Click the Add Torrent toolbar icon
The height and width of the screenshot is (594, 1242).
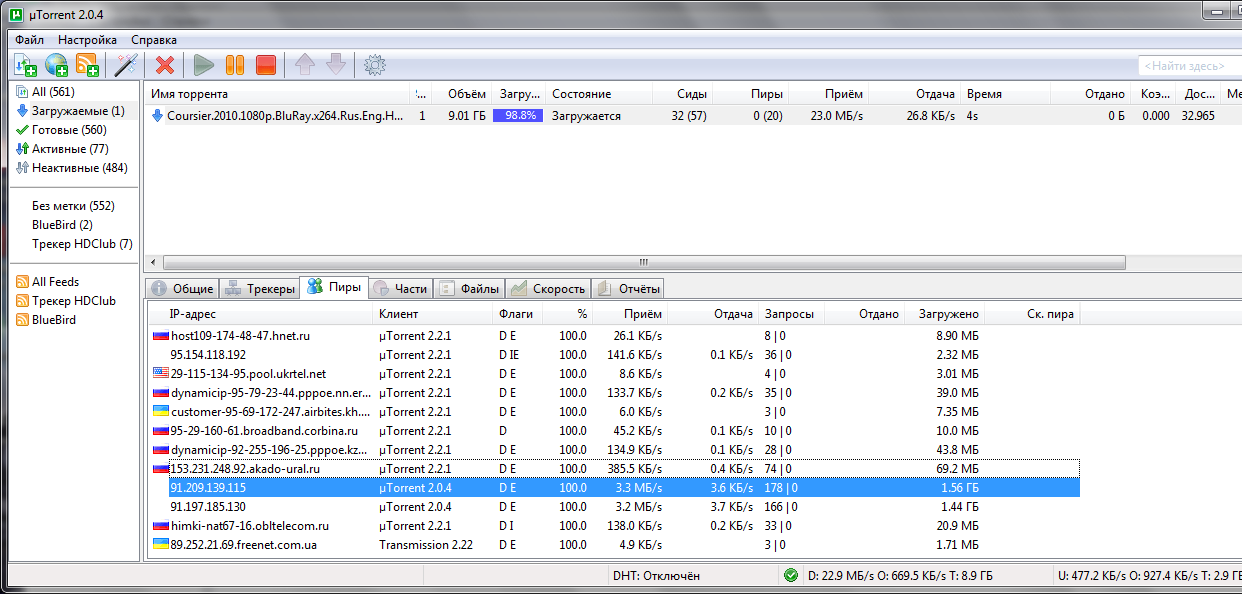pos(26,65)
